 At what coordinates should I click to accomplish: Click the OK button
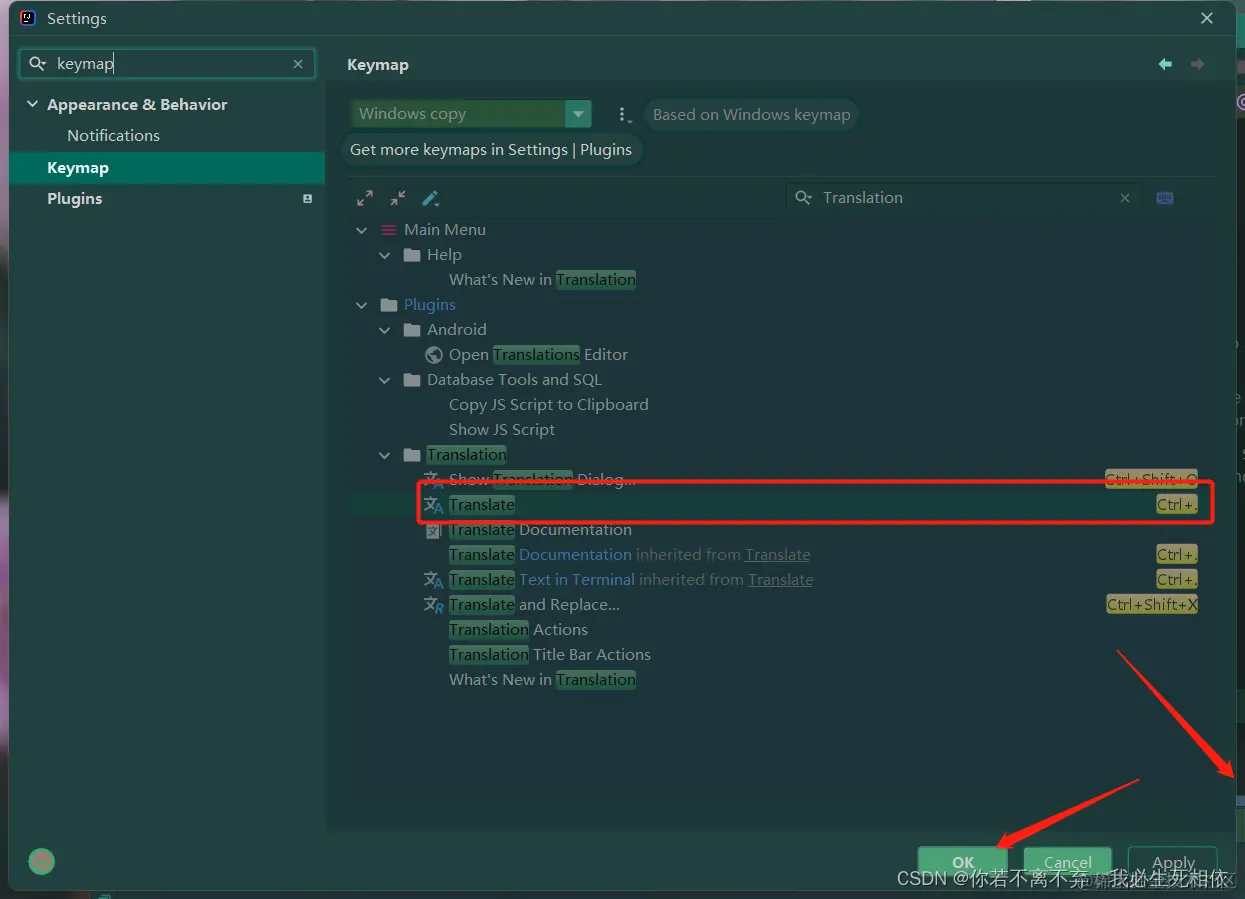(963, 862)
